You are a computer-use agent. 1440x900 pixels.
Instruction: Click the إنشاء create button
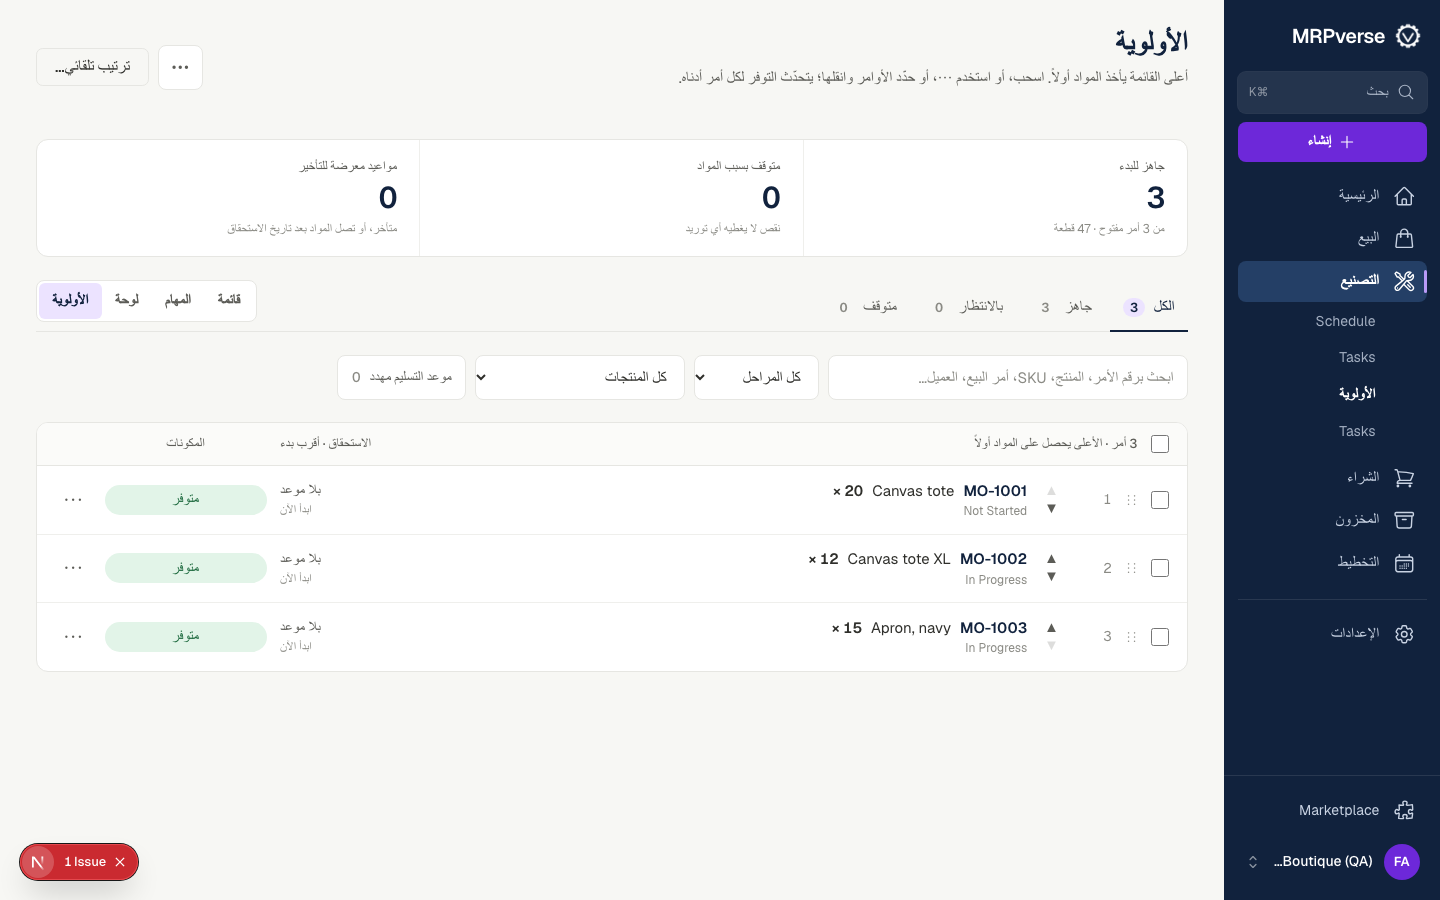click(1332, 142)
